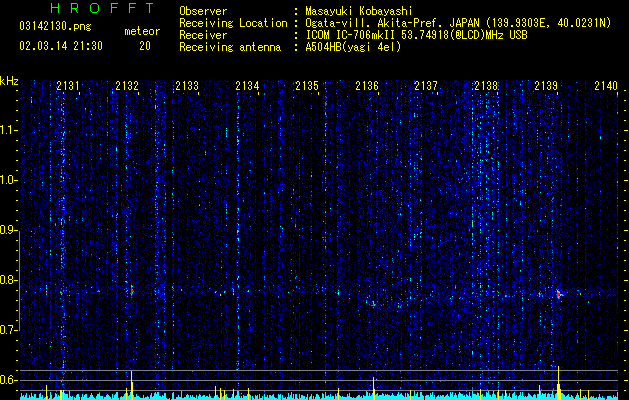Screen dimensions: 629x400
Task: Click the kHz axis unit label
Action: coord(9,81)
